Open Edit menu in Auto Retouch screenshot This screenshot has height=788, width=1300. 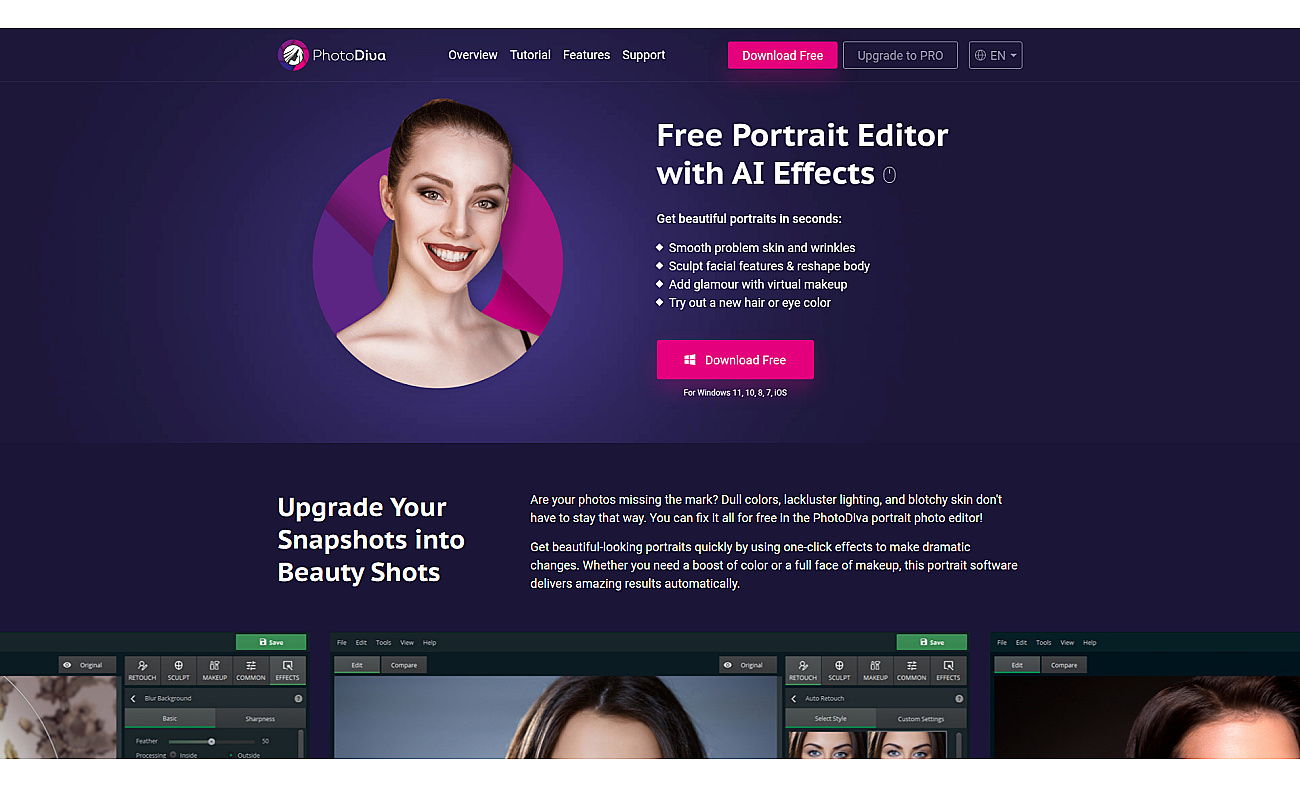pos(361,642)
